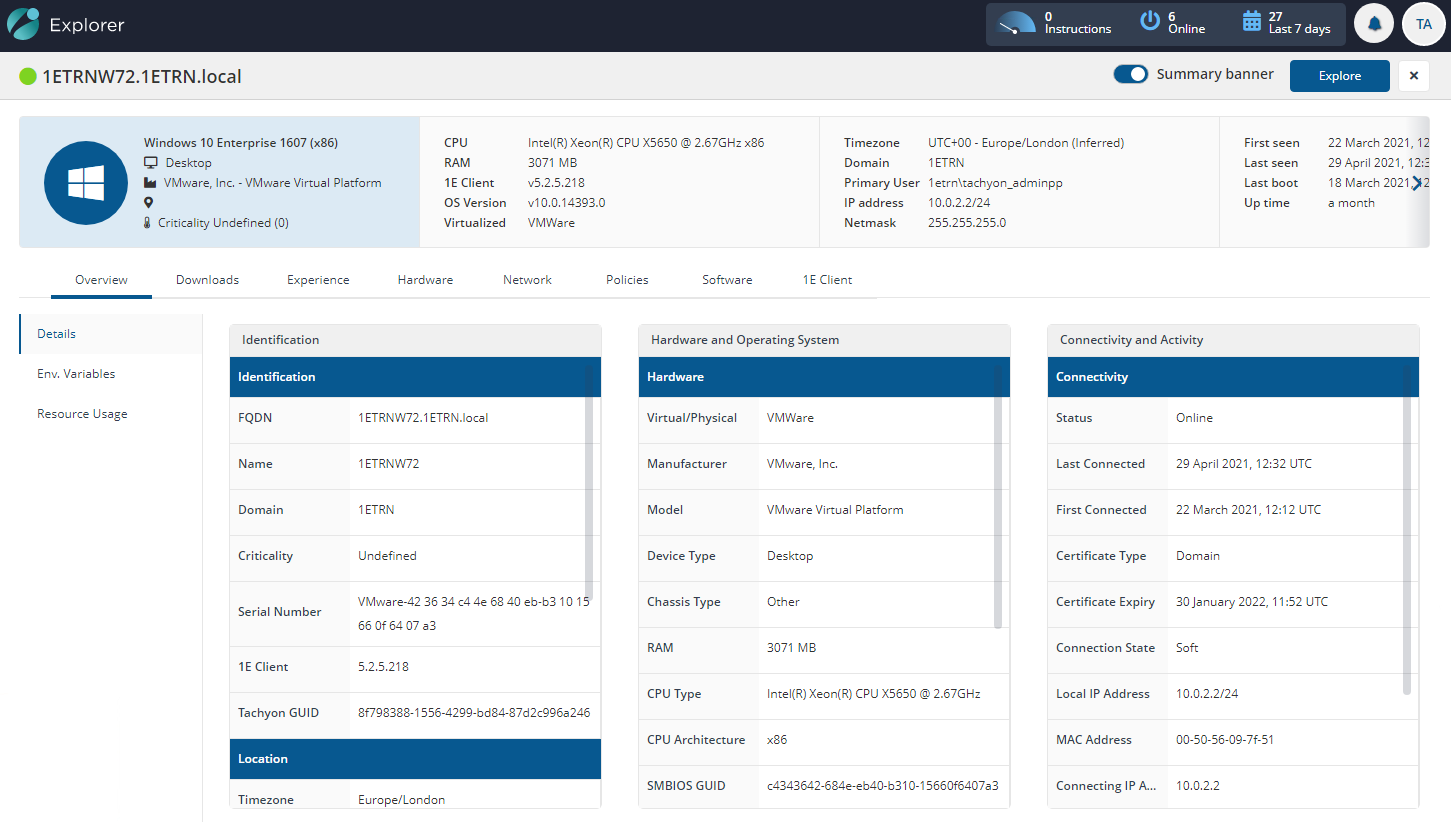1451x822 pixels.
Task: Click the blue Identification section header
Action: 415,377
